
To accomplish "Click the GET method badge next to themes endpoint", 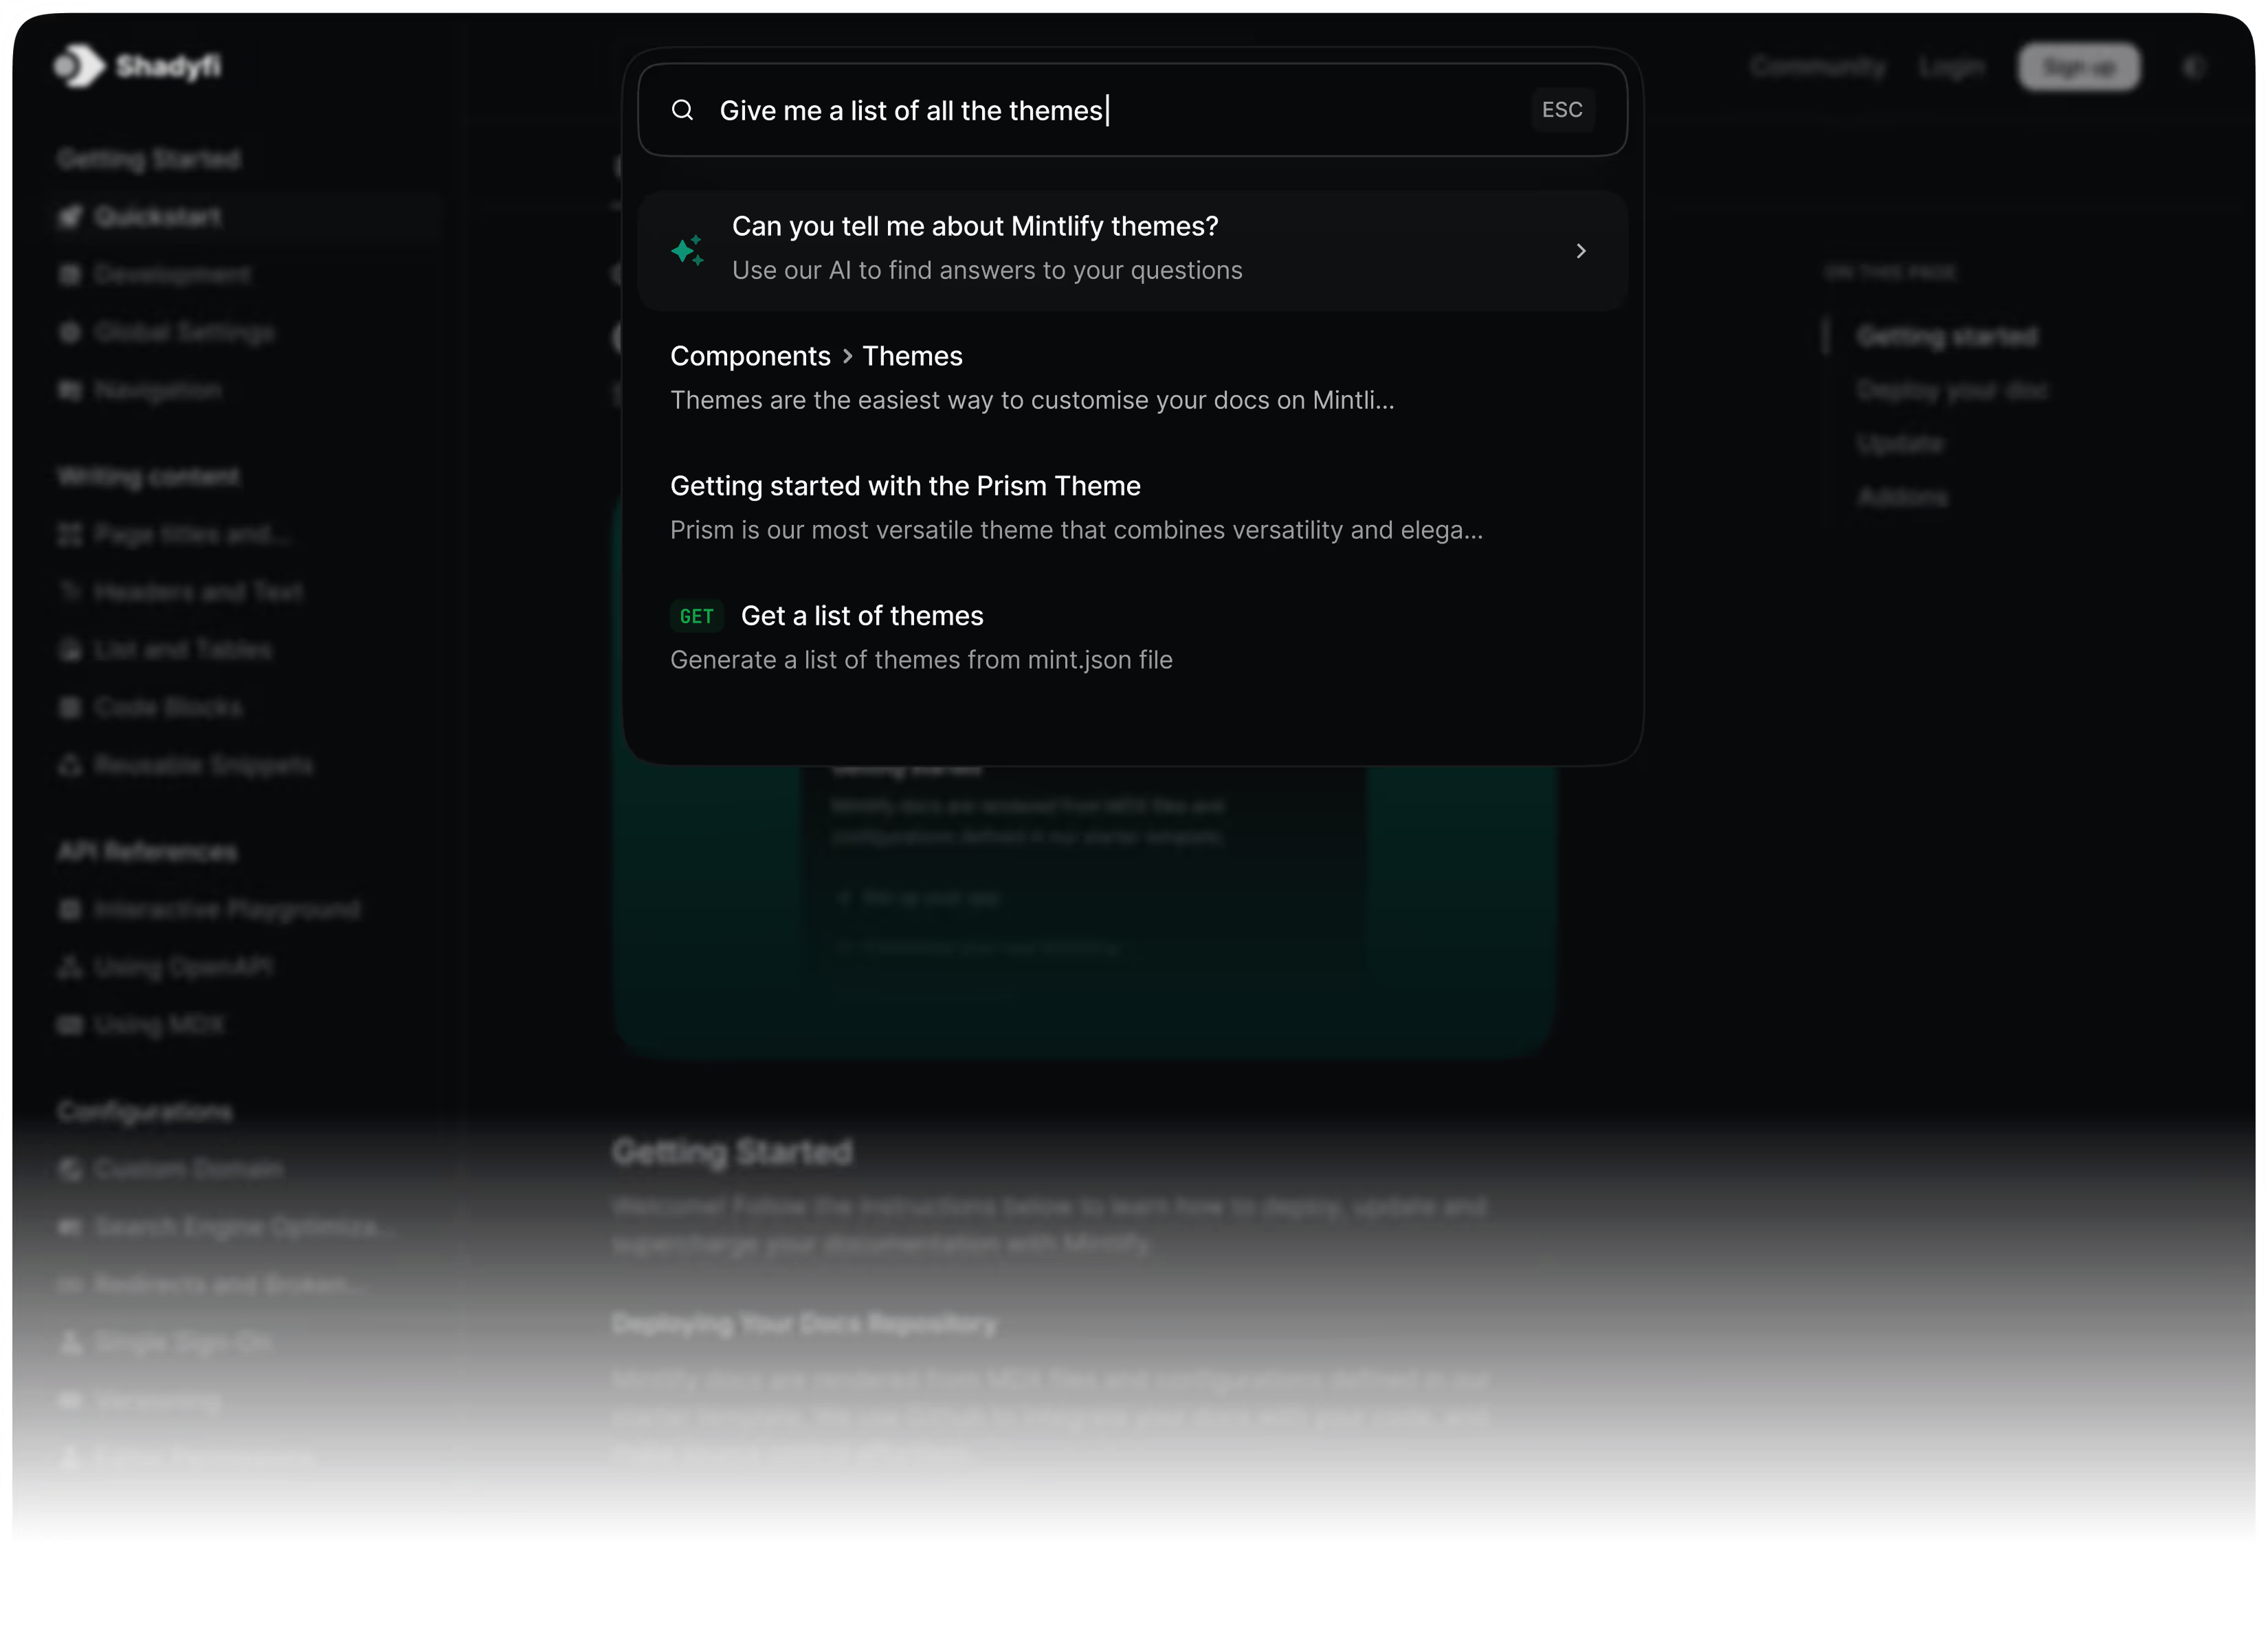I will (697, 616).
